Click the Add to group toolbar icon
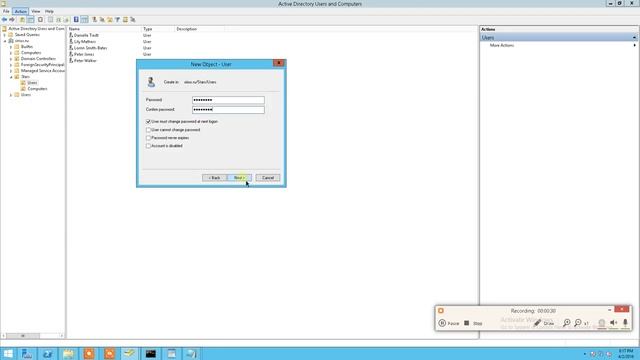640x360 pixels. (133, 20)
